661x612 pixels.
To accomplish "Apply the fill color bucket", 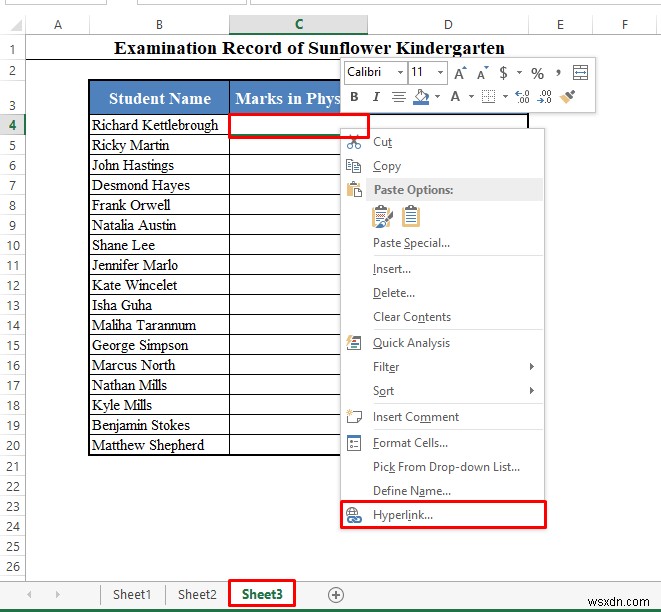I will pyautogui.click(x=421, y=97).
